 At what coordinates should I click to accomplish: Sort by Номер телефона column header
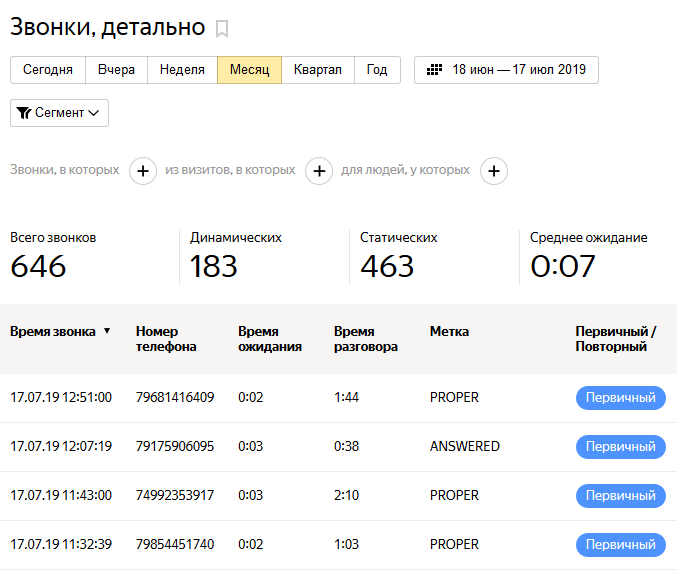166,339
